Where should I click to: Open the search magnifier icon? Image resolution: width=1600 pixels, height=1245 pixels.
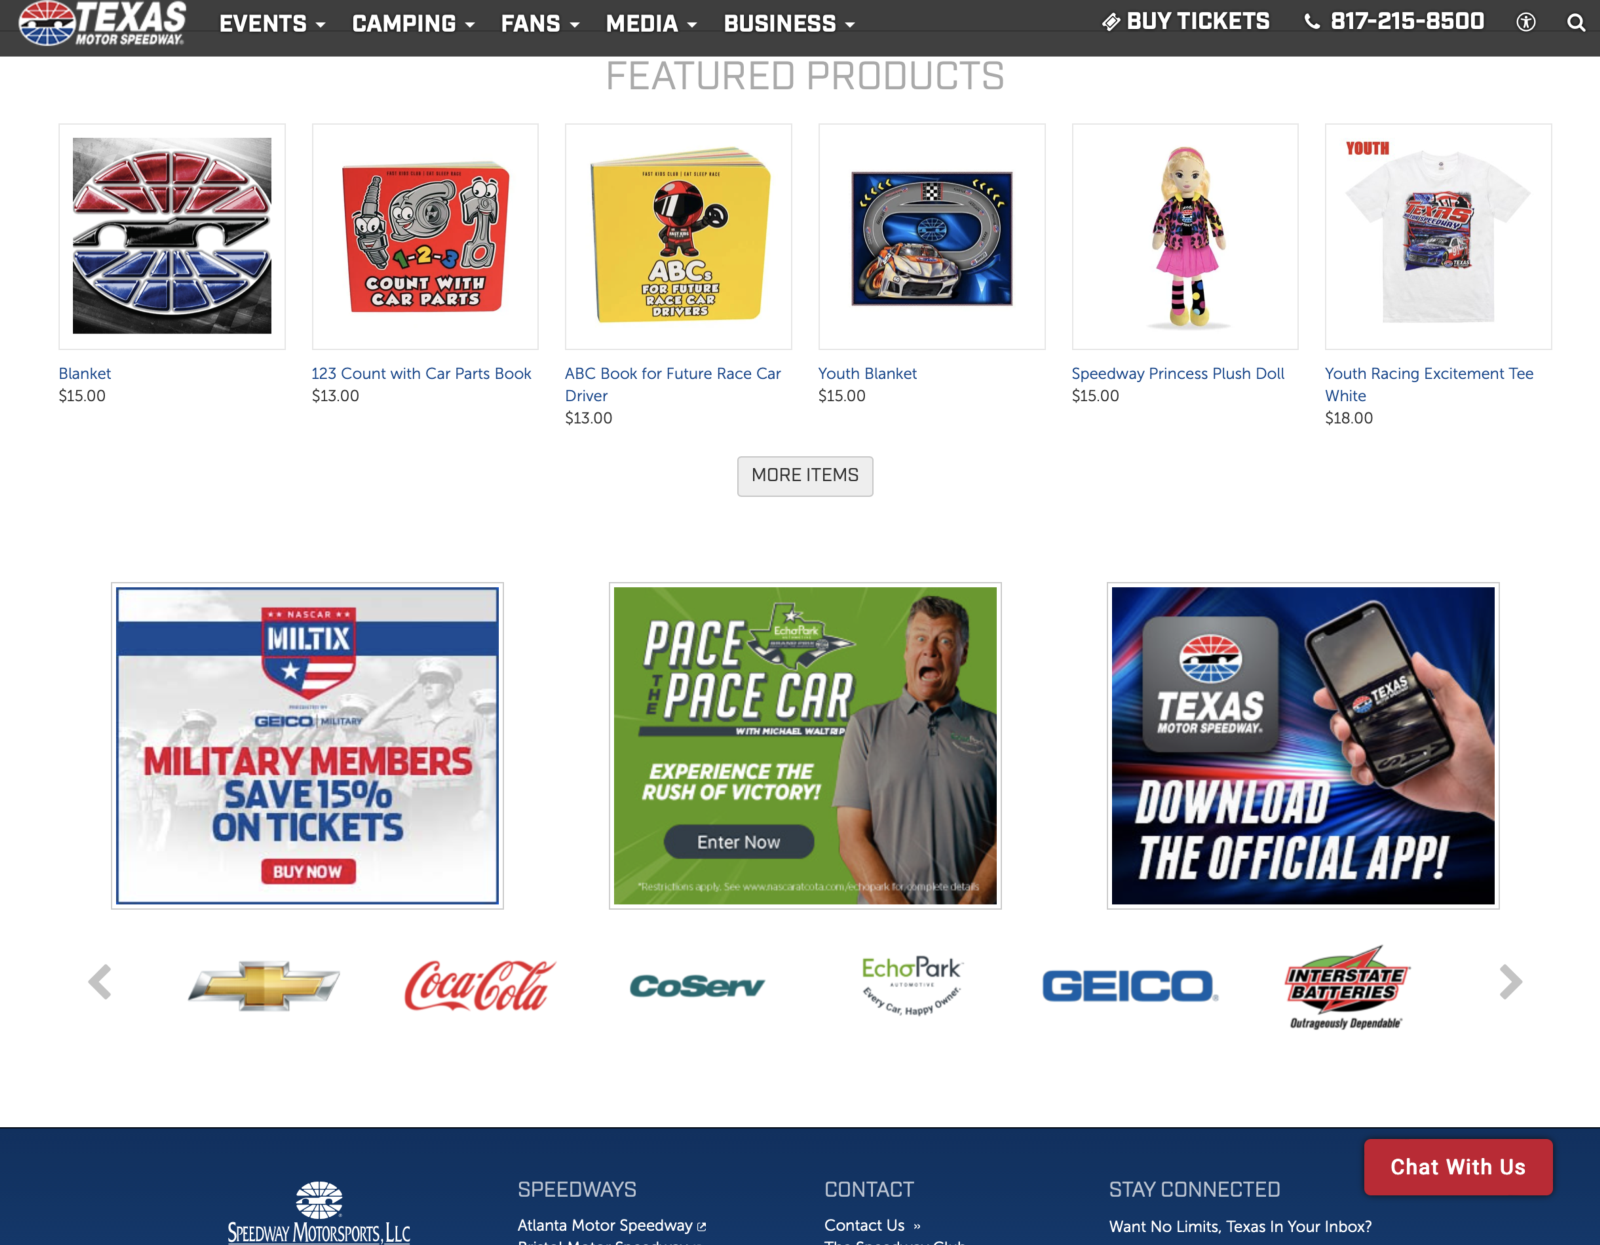click(1576, 22)
